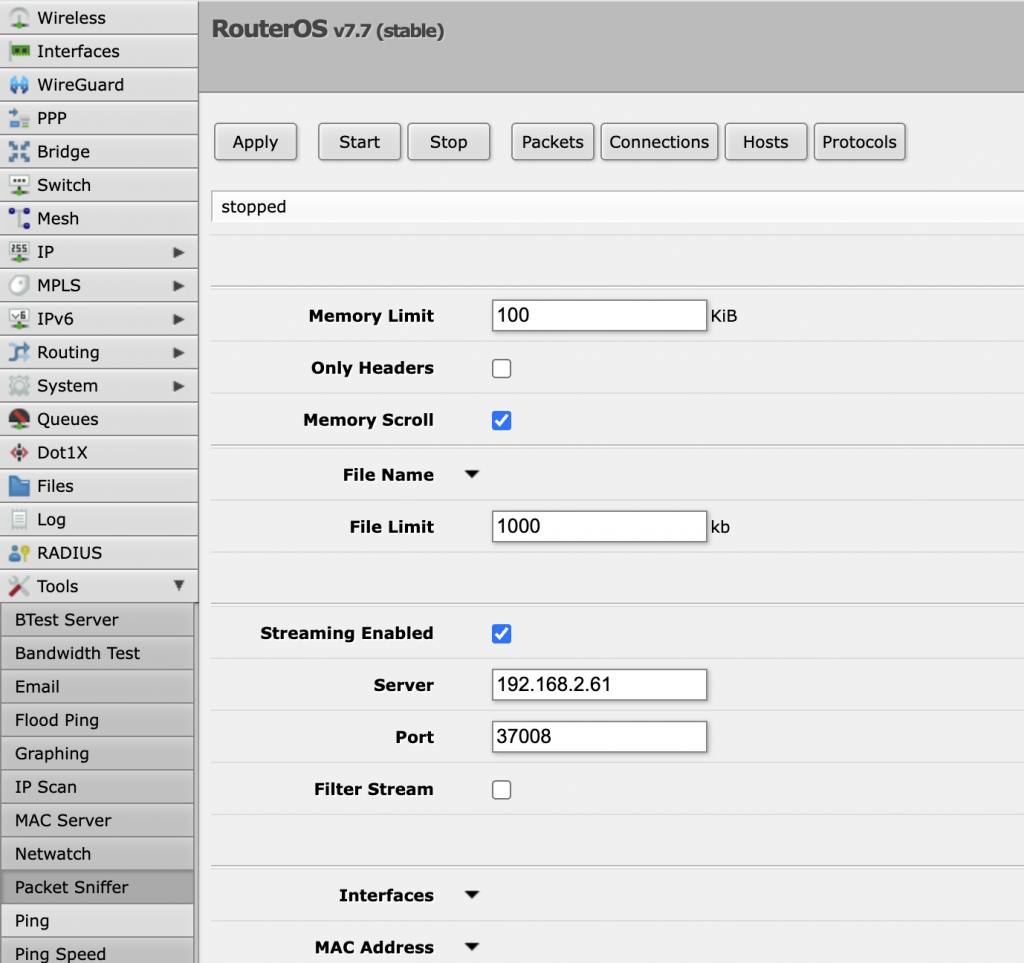1024x963 pixels.
Task: Click the Port input field
Action: [x=599, y=736]
